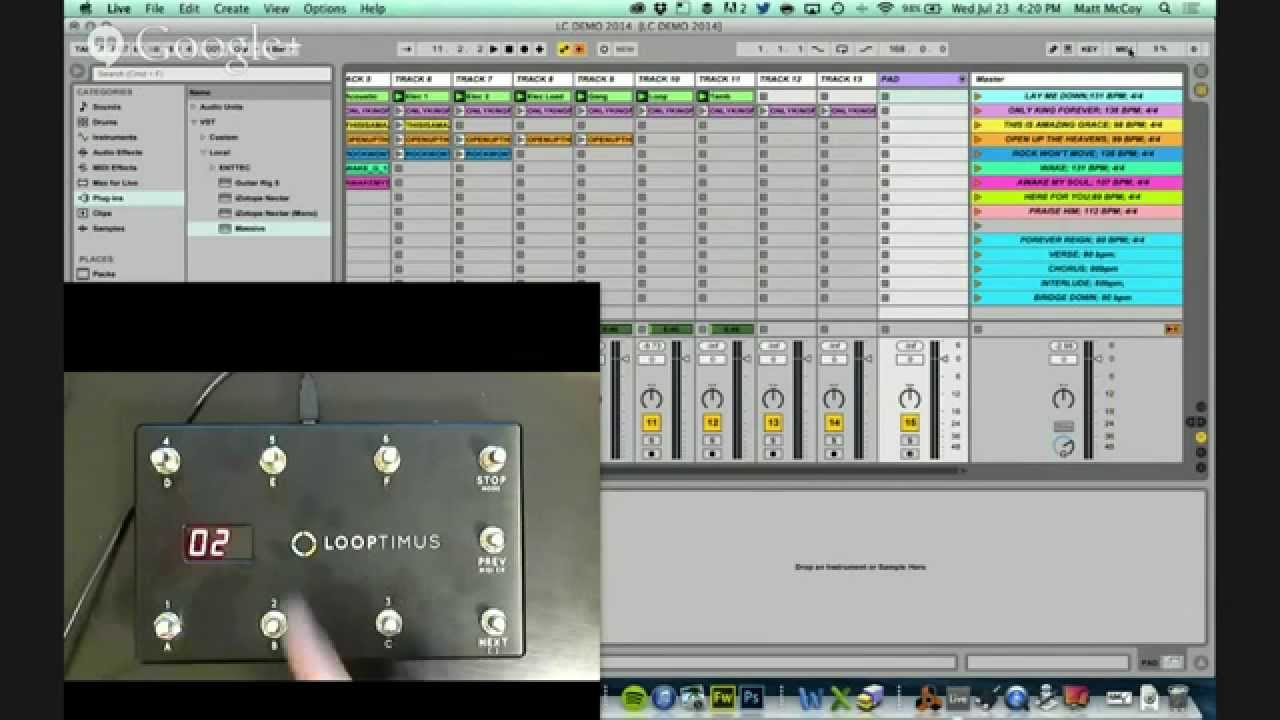Enable the Draw Mode pencil icon
Screen dimensions: 1280x720
click(x=1053, y=49)
